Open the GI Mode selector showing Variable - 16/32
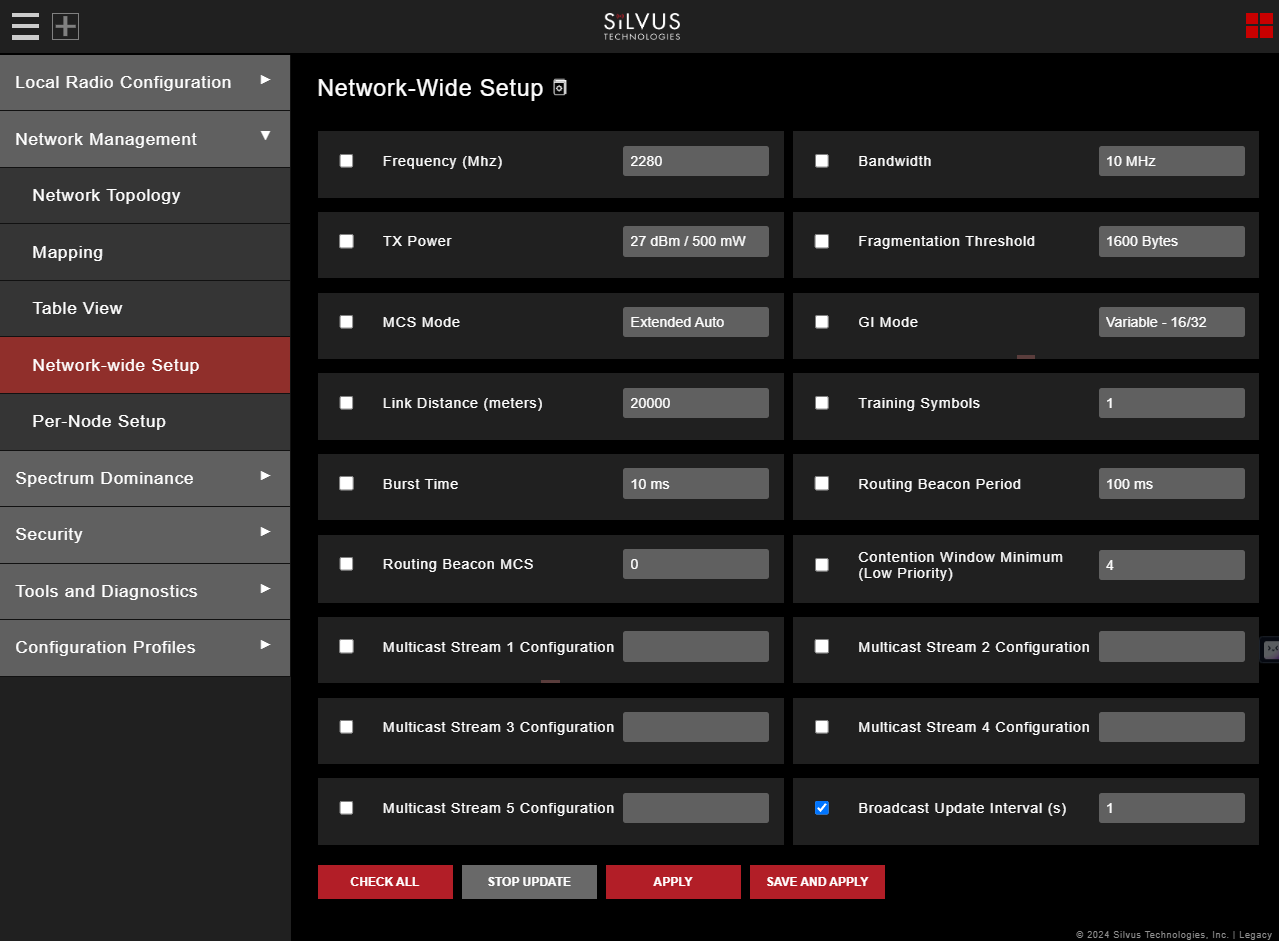The height and width of the screenshot is (941, 1279). pos(1171,321)
